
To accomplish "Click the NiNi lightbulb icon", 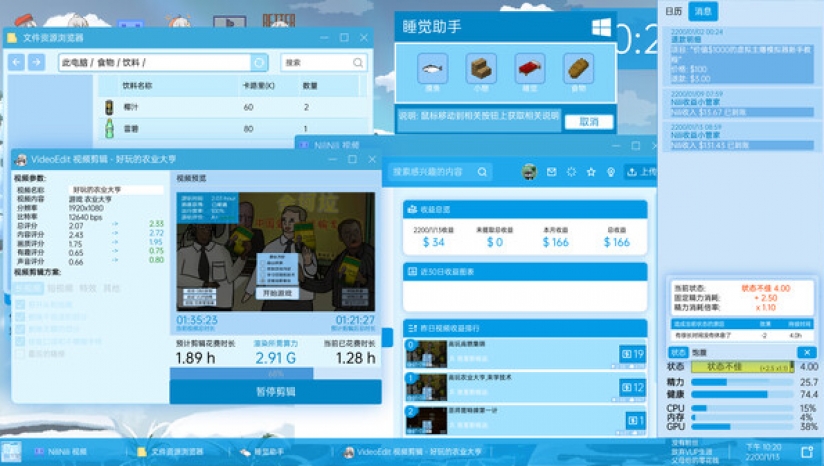I will (611, 172).
